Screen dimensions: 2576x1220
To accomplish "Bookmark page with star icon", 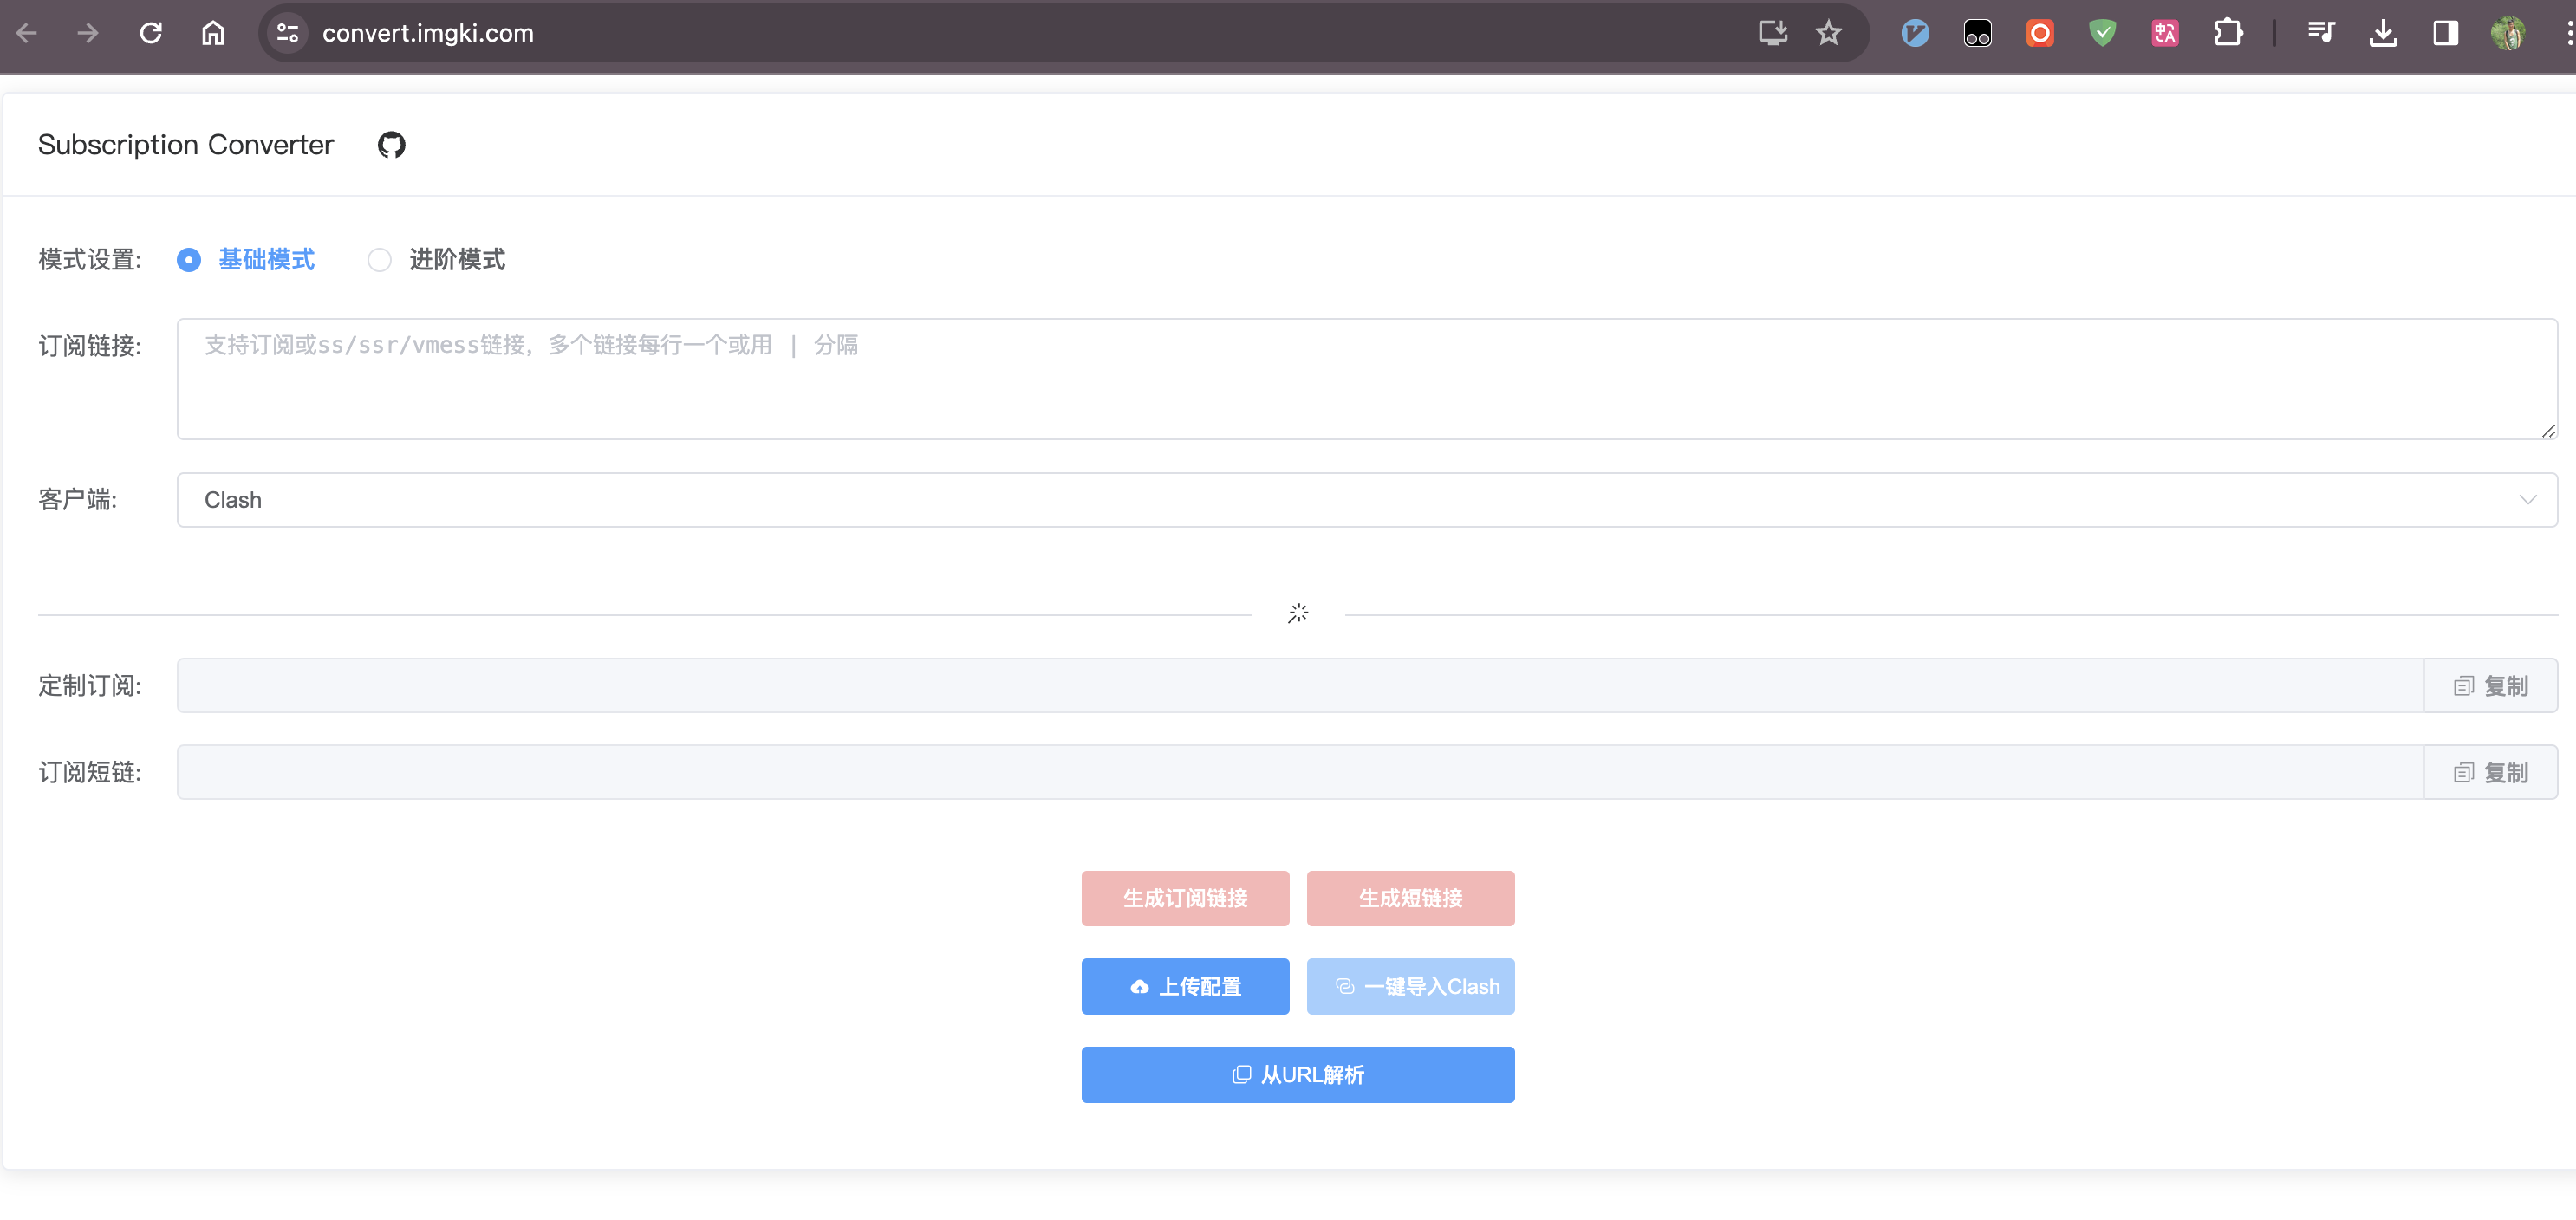I will point(1828,33).
